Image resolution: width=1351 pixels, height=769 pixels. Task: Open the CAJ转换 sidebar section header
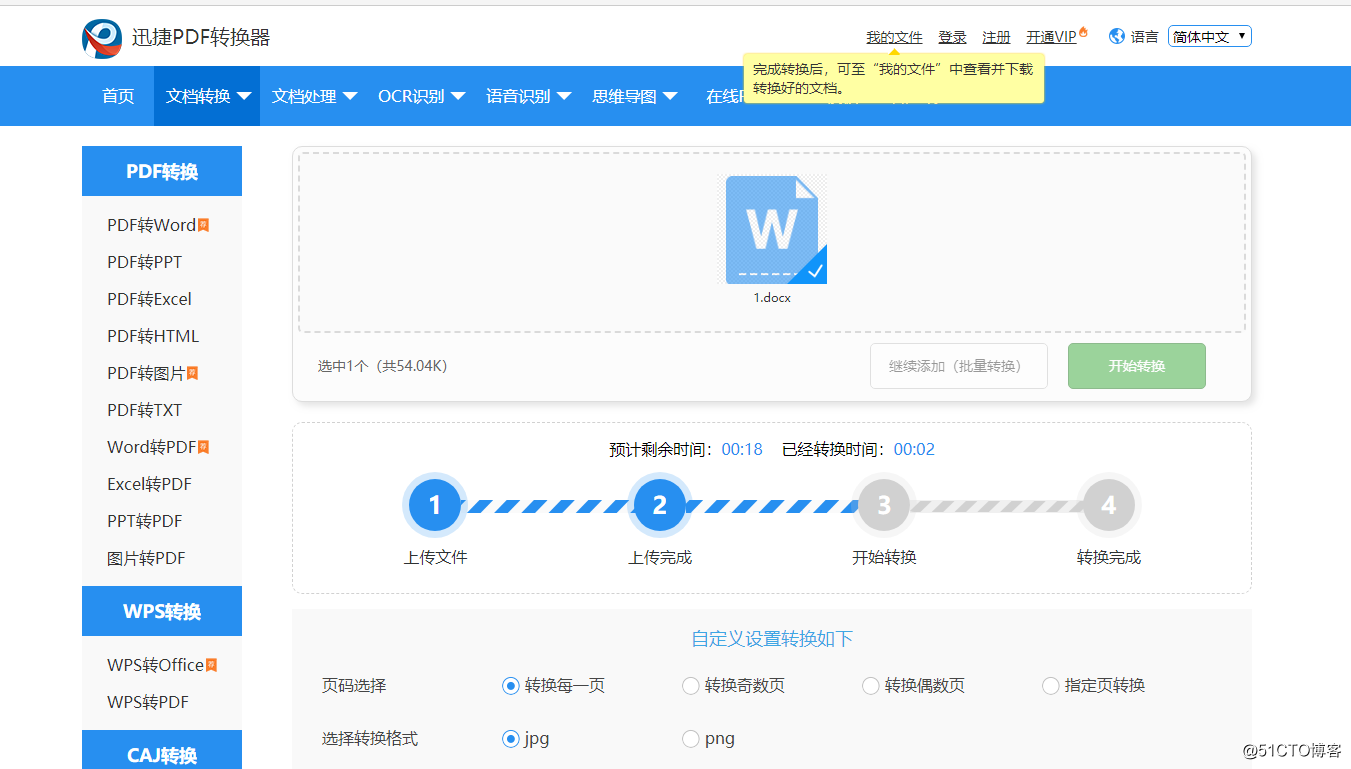pyautogui.click(x=162, y=752)
